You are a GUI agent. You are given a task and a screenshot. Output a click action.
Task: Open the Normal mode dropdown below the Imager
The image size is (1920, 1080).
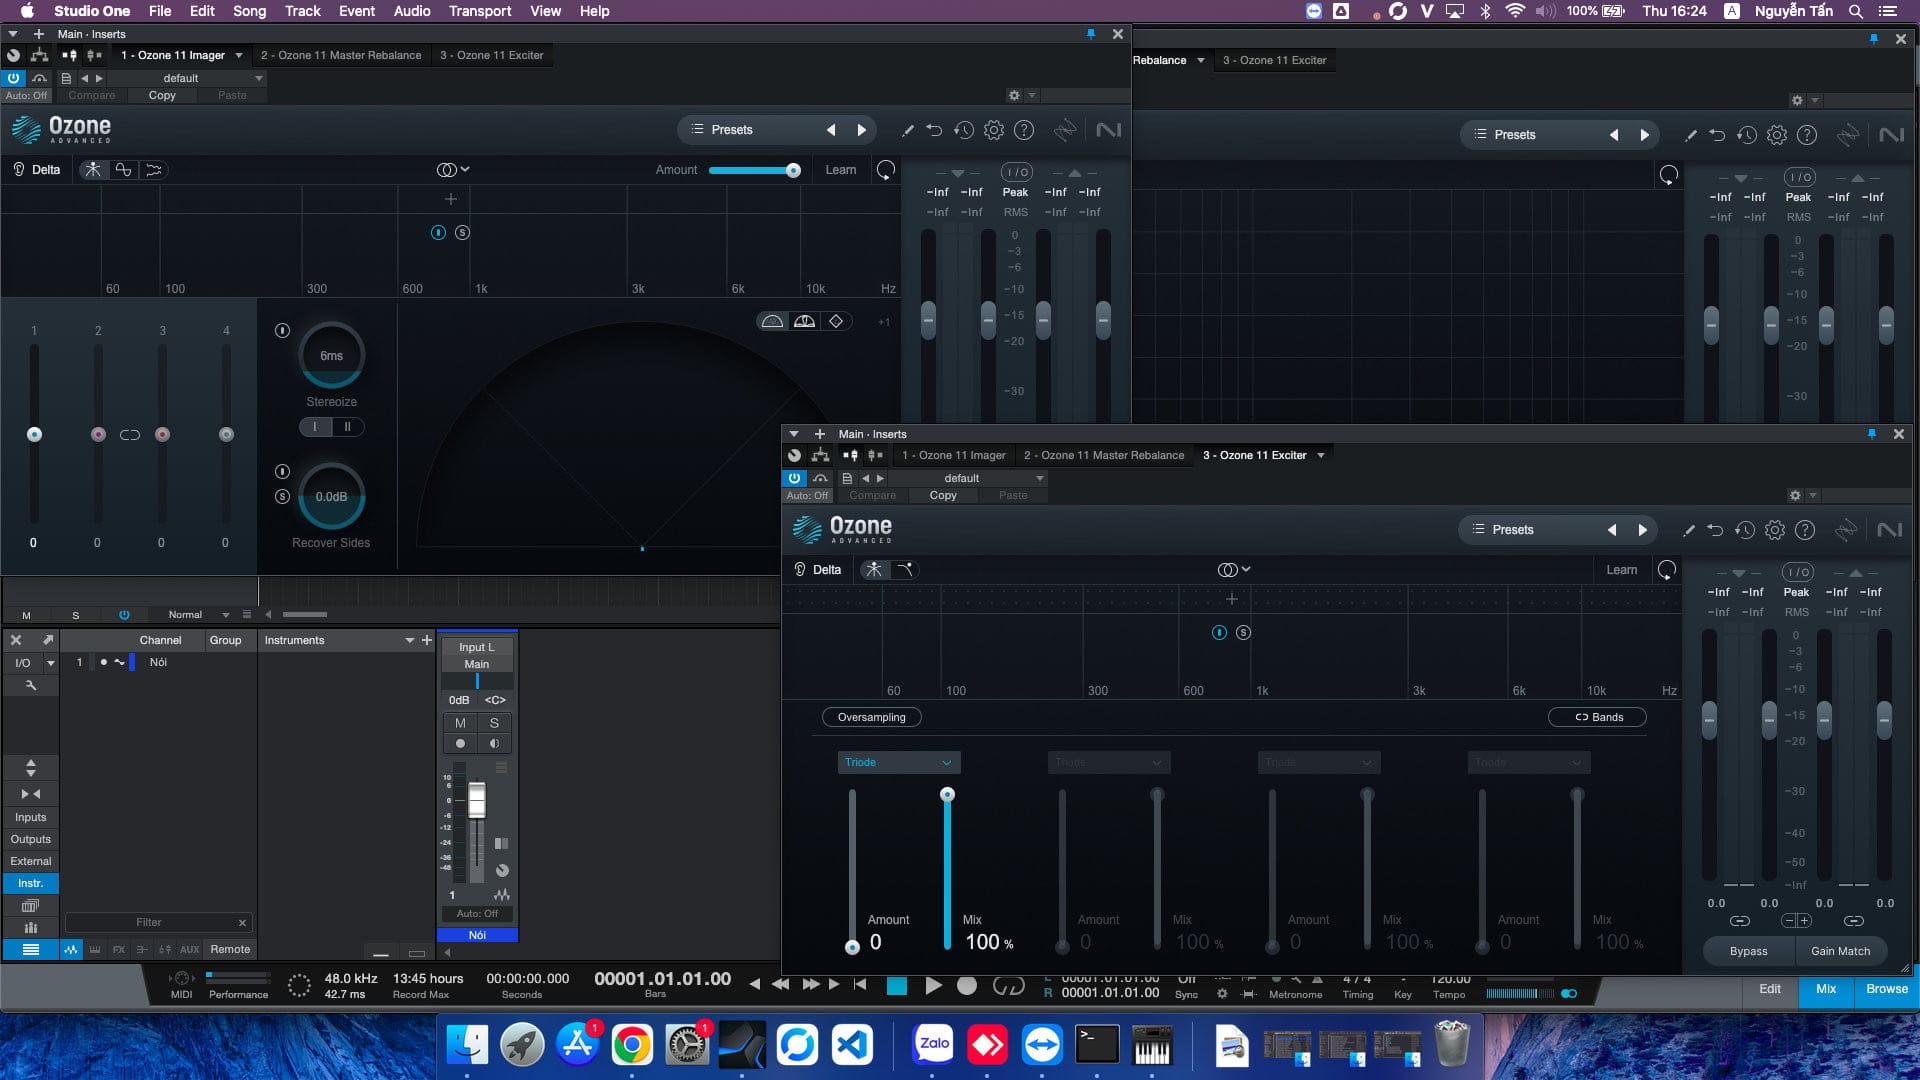(198, 615)
